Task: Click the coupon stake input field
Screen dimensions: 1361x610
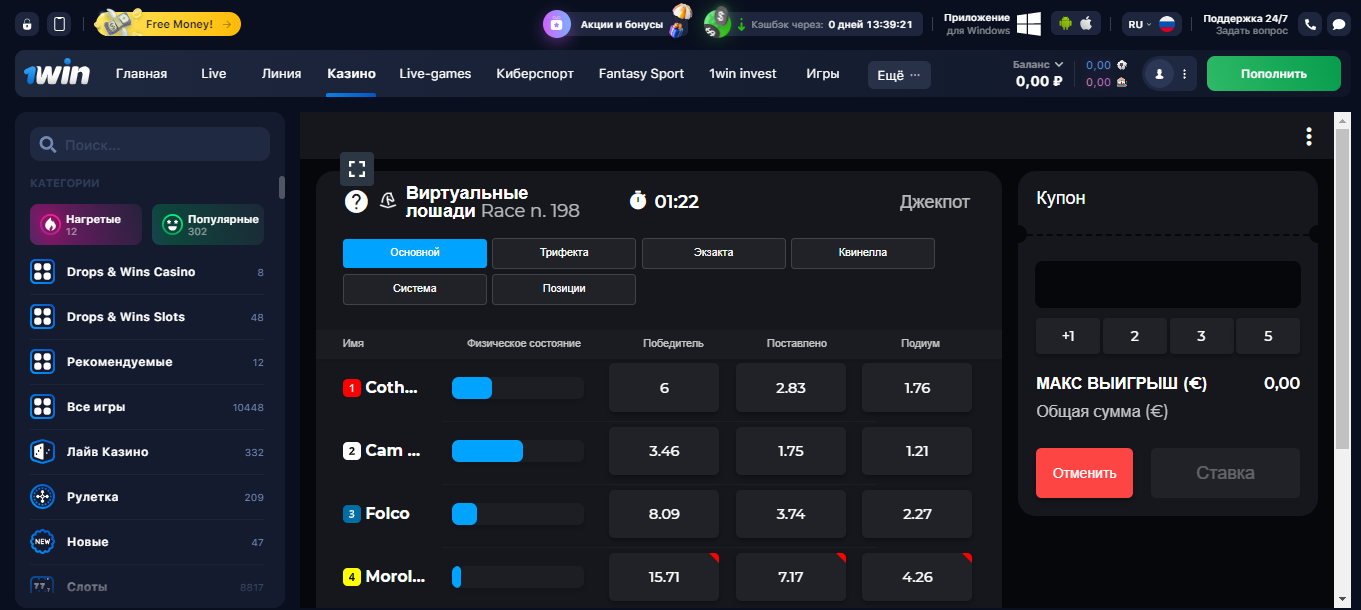Action: [1168, 285]
